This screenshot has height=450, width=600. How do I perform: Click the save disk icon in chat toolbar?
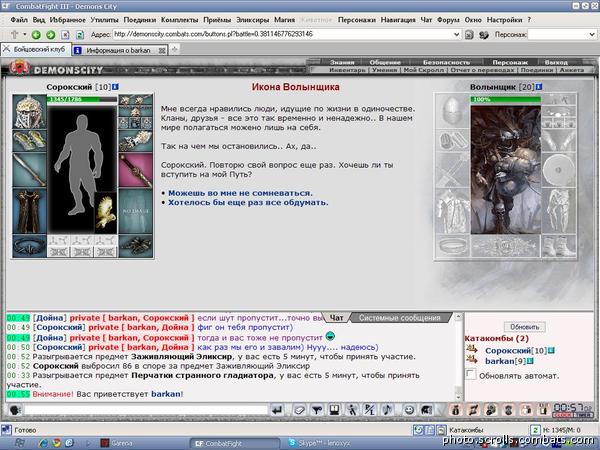click(334, 410)
